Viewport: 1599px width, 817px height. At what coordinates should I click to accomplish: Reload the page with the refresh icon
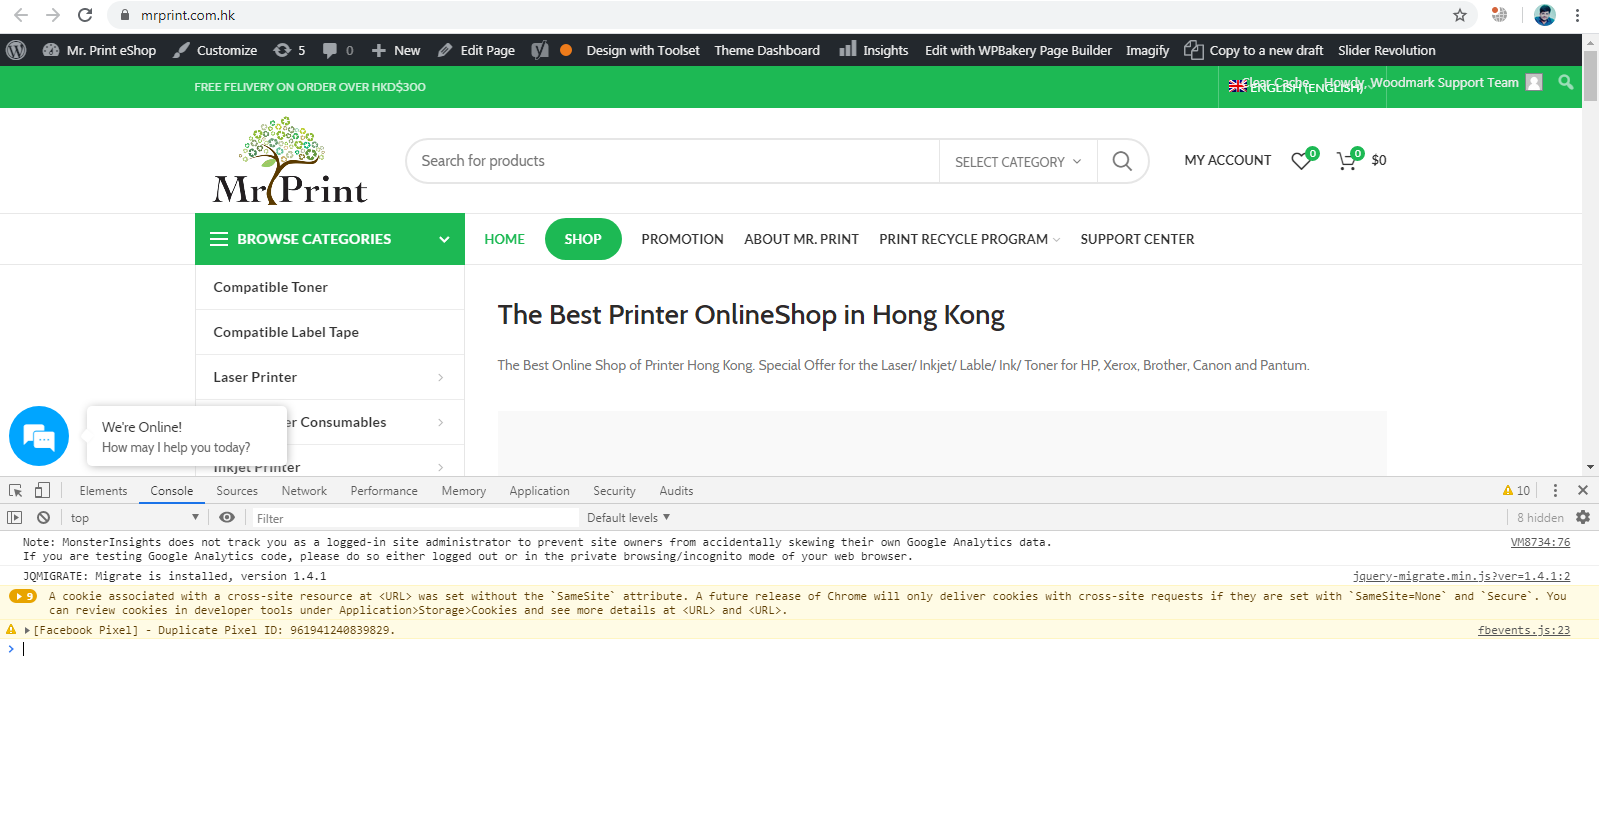coord(85,15)
